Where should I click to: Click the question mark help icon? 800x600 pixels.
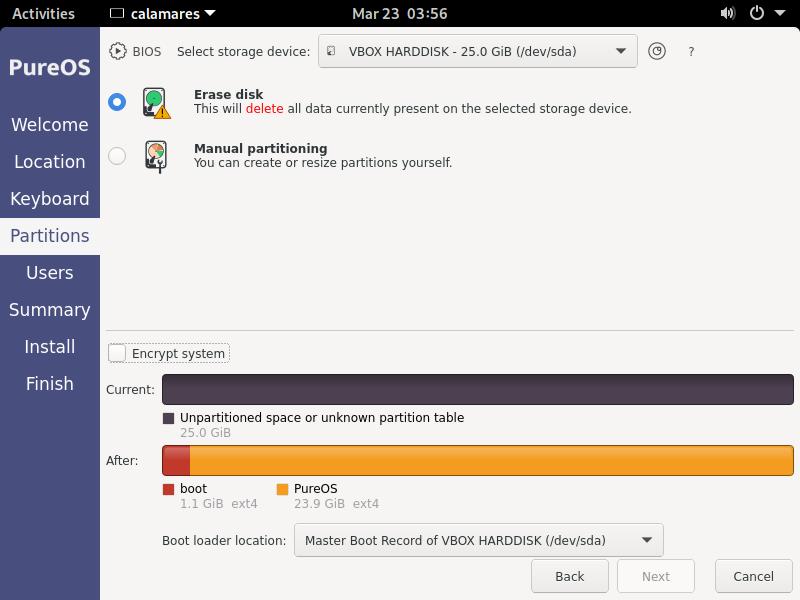coord(691,51)
